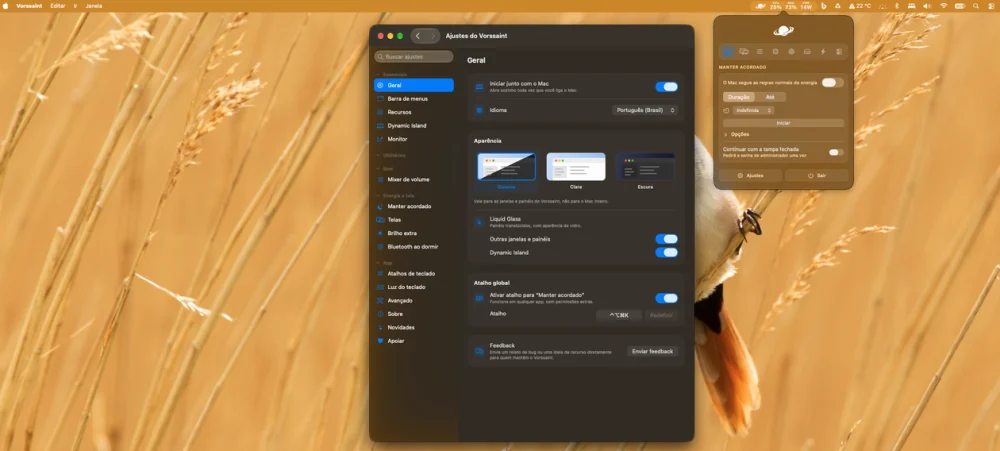Open Brilho extra in the sidebar
This screenshot has height=451, width=1000.
pyautogui.click(x=414, y=233)
